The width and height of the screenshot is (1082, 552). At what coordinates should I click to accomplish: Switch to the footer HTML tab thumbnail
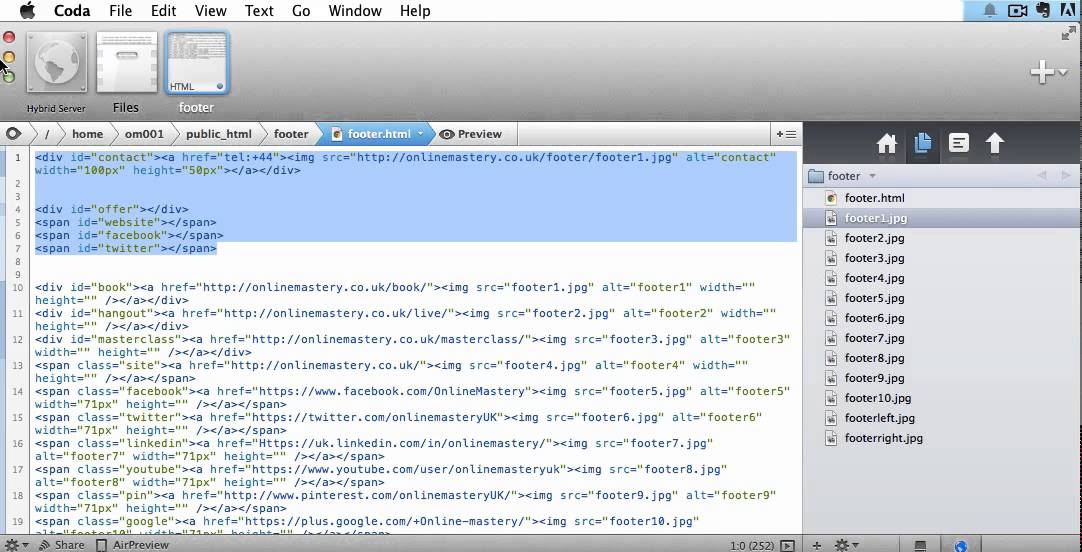(x=197, y=63)
